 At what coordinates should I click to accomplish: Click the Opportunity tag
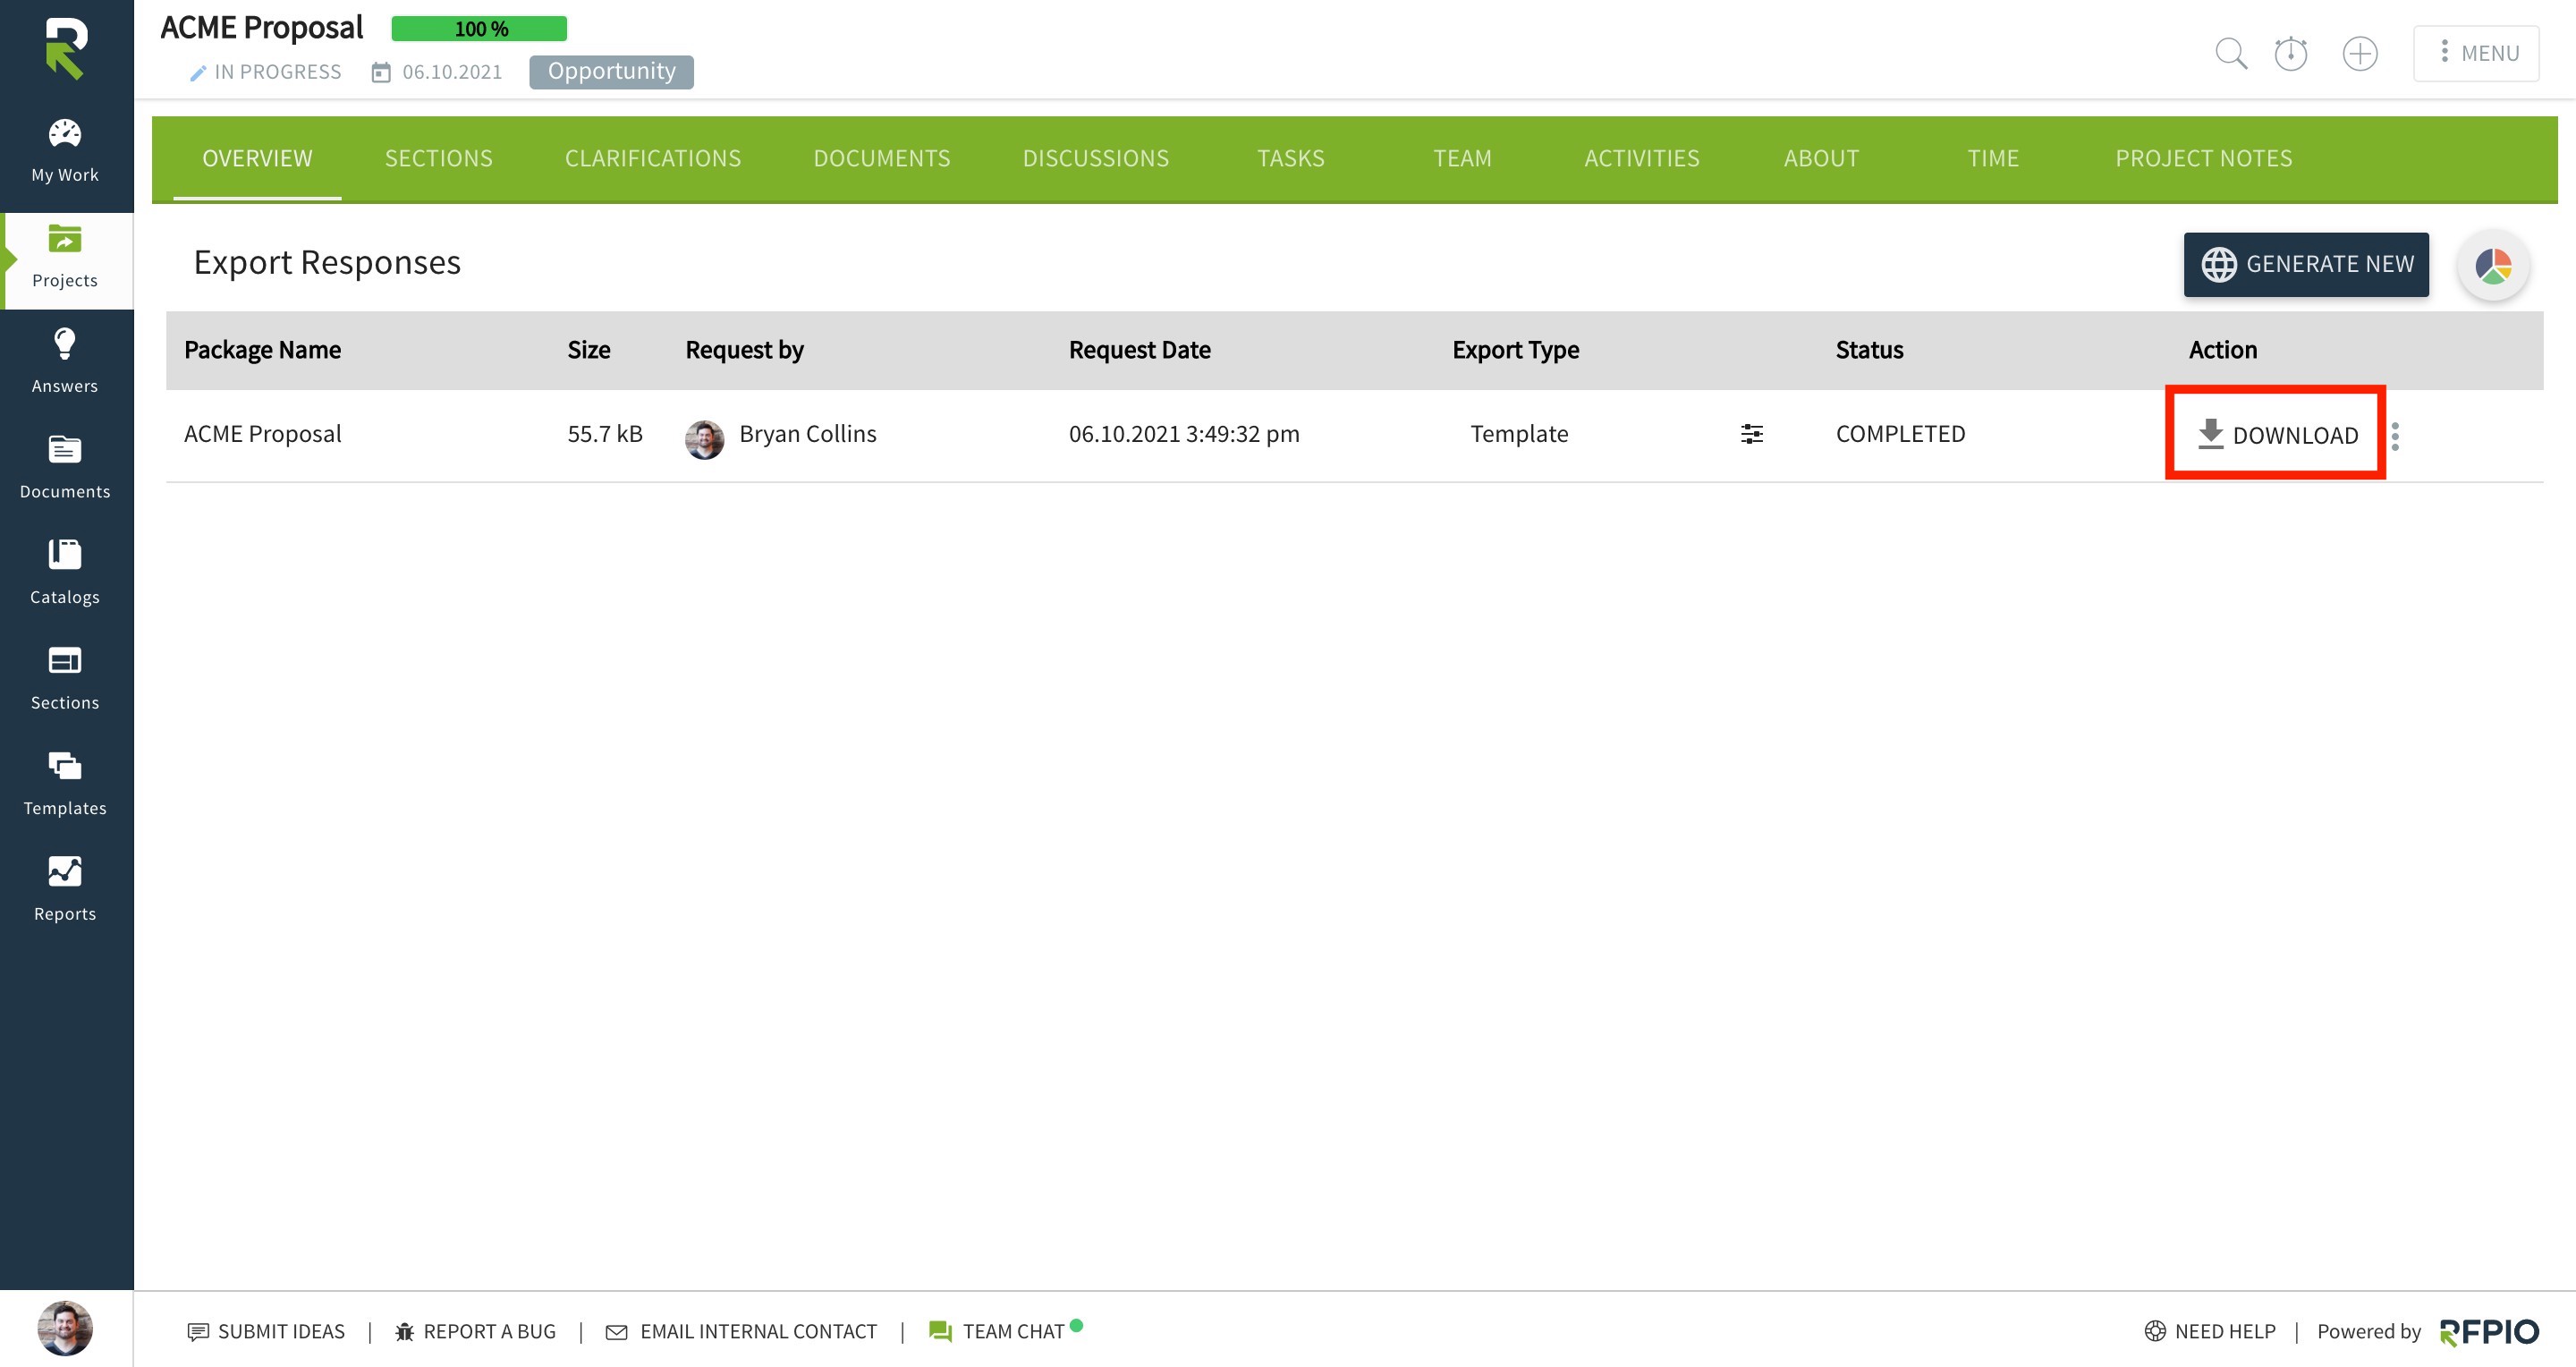[x=611, y=71]
